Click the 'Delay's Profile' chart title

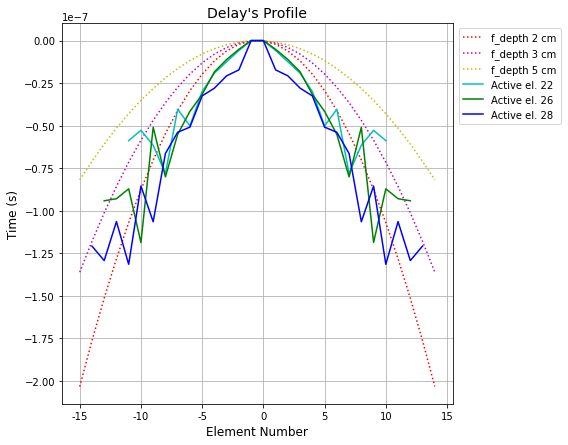click(257, 13)
